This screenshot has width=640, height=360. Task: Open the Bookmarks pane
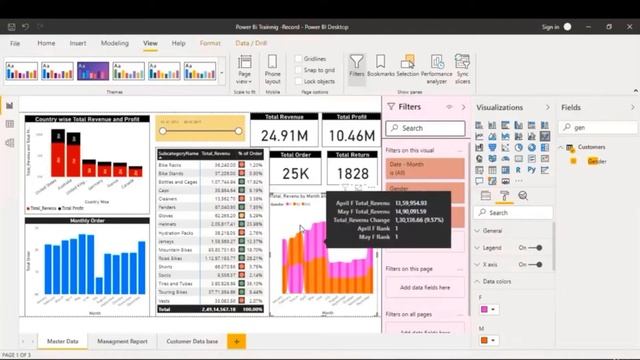point(381,66)
